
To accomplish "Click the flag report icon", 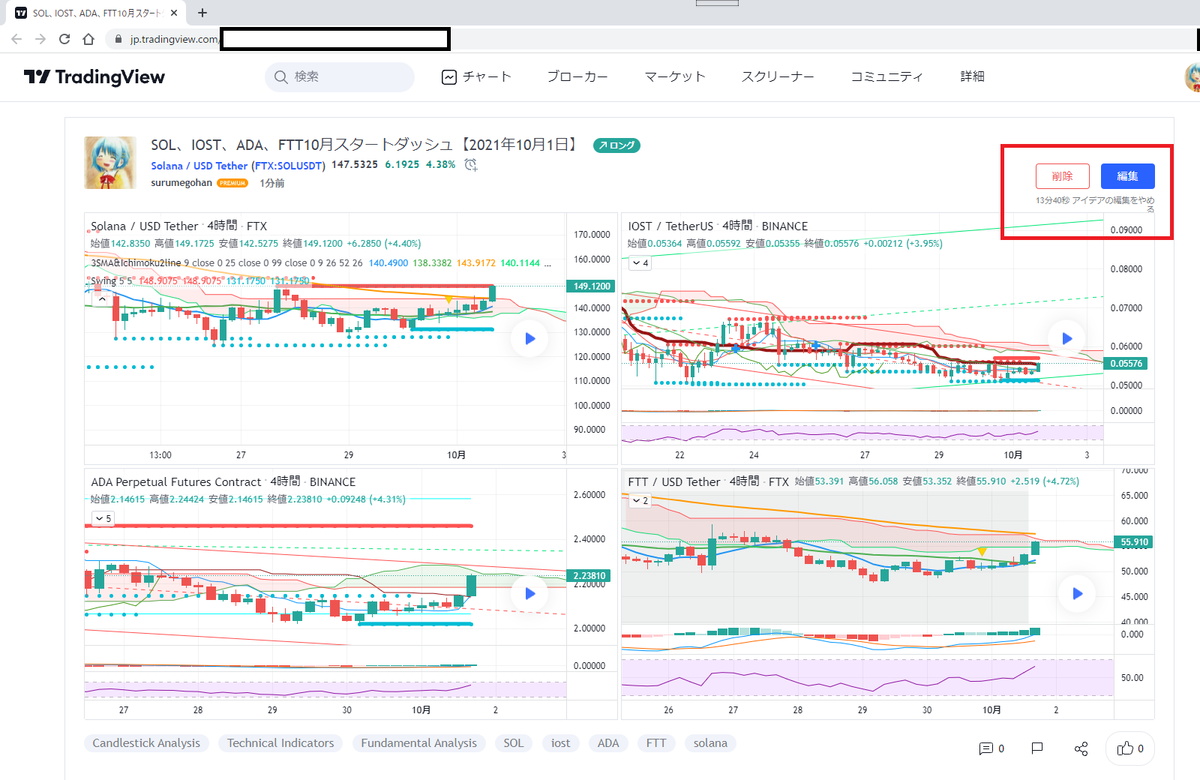I will (x=1037, y=748).
